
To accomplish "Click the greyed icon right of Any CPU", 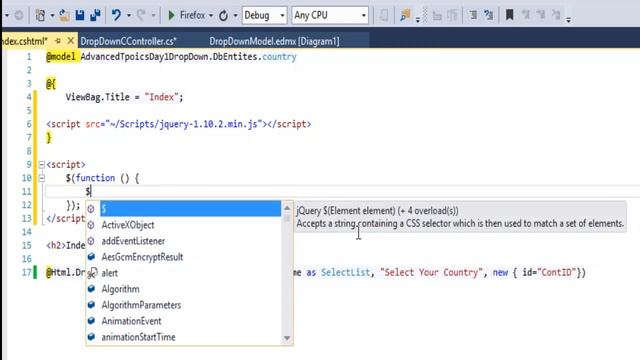I will click(x=384, y=16).
